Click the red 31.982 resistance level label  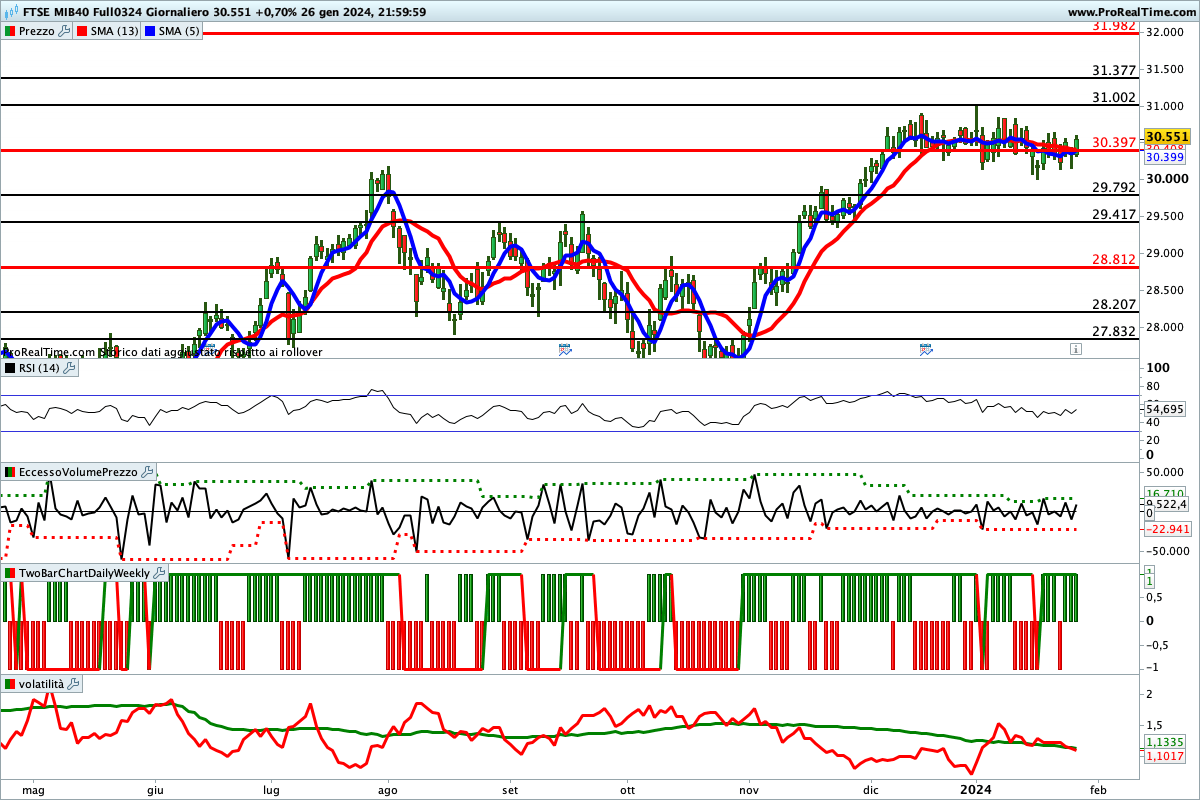[x=1114, y=26]
